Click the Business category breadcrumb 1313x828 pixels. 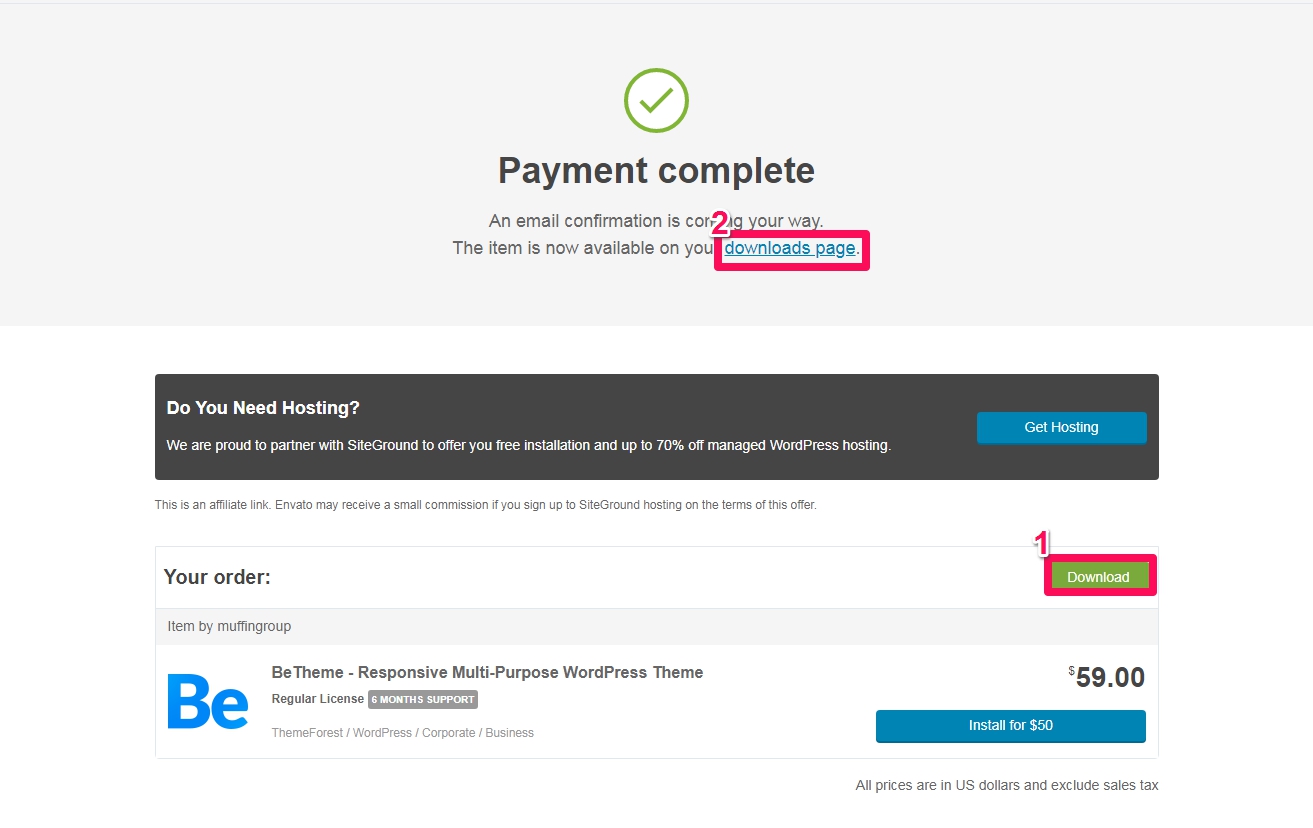(510, 733)
